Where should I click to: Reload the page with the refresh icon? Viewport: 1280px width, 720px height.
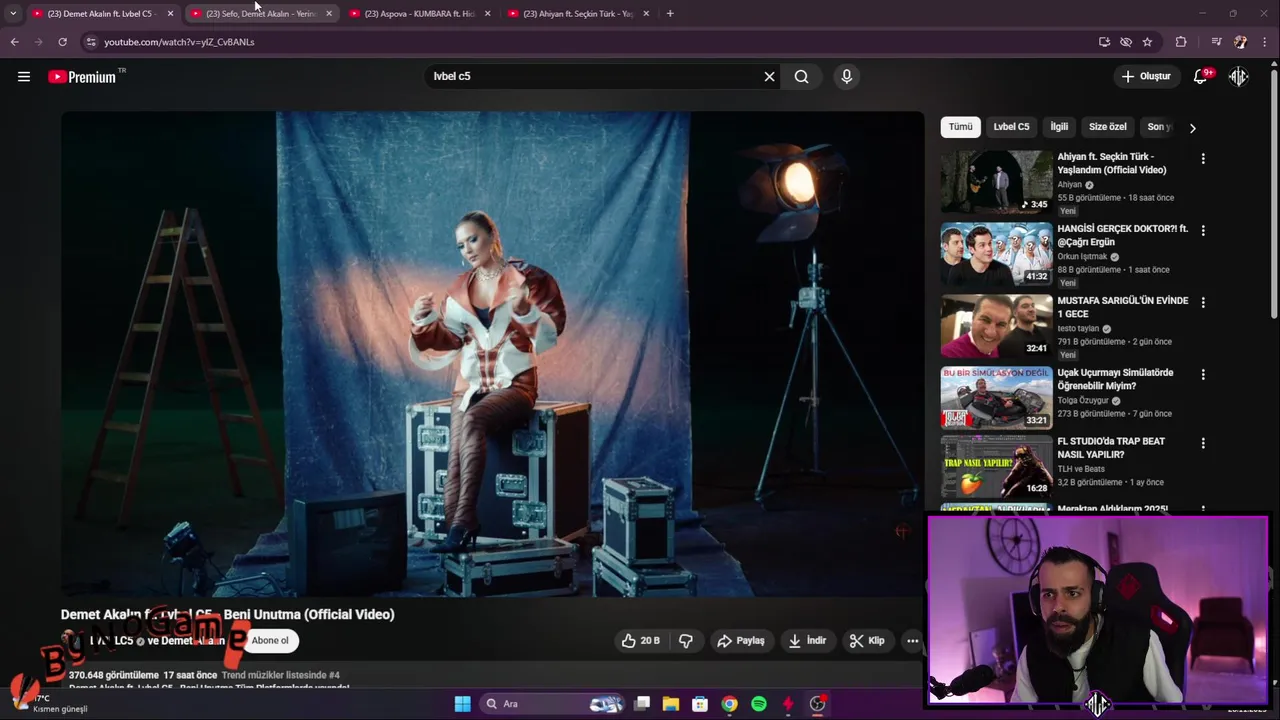62,42
